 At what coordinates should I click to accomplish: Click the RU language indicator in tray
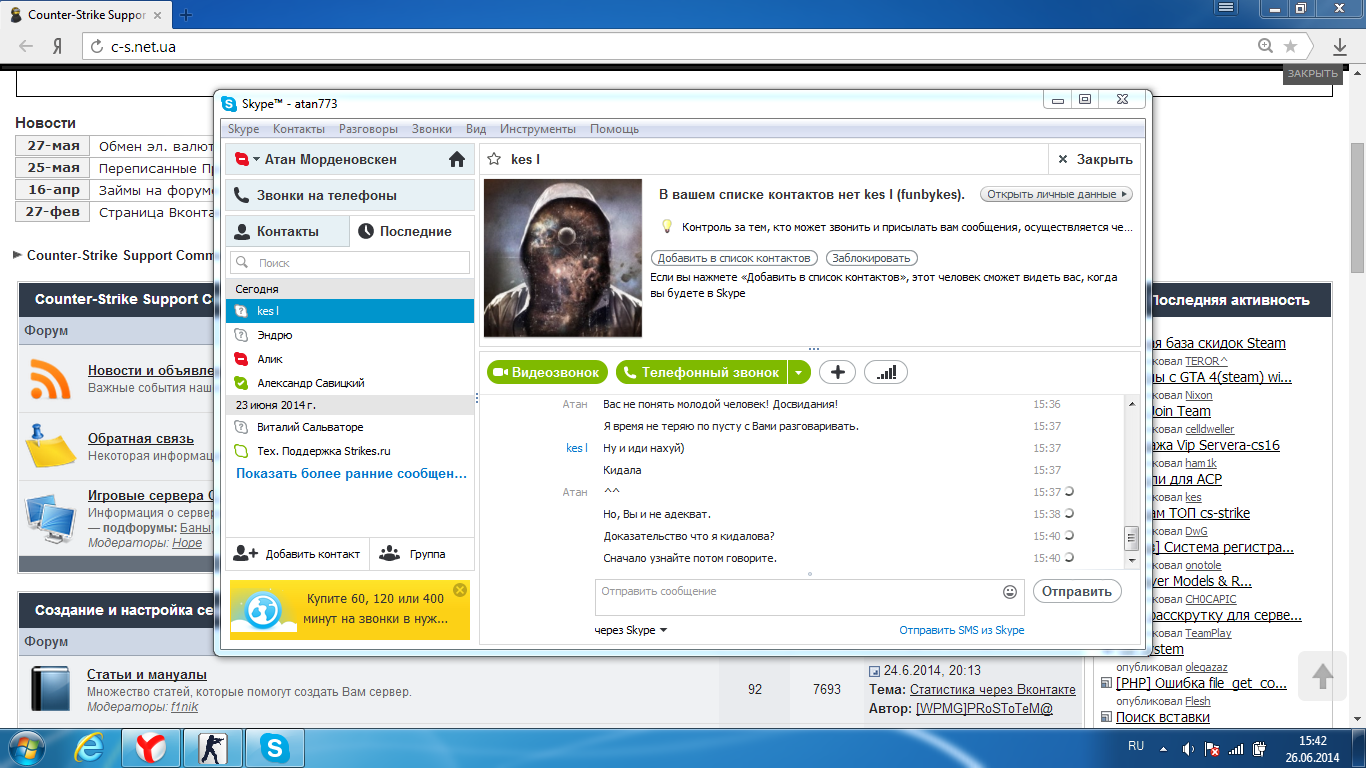tap(1136, 747)
